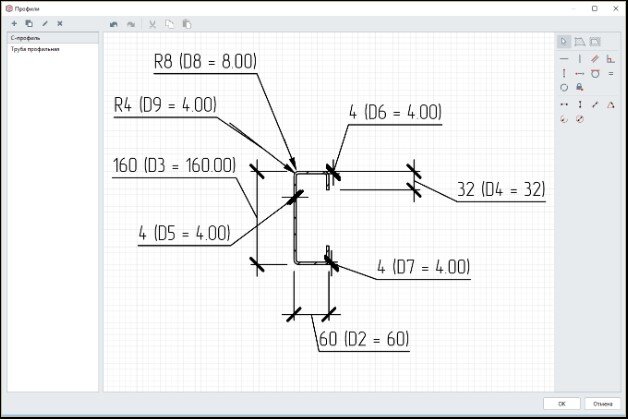Select the Труба профильная list entry

pos(53,49)
